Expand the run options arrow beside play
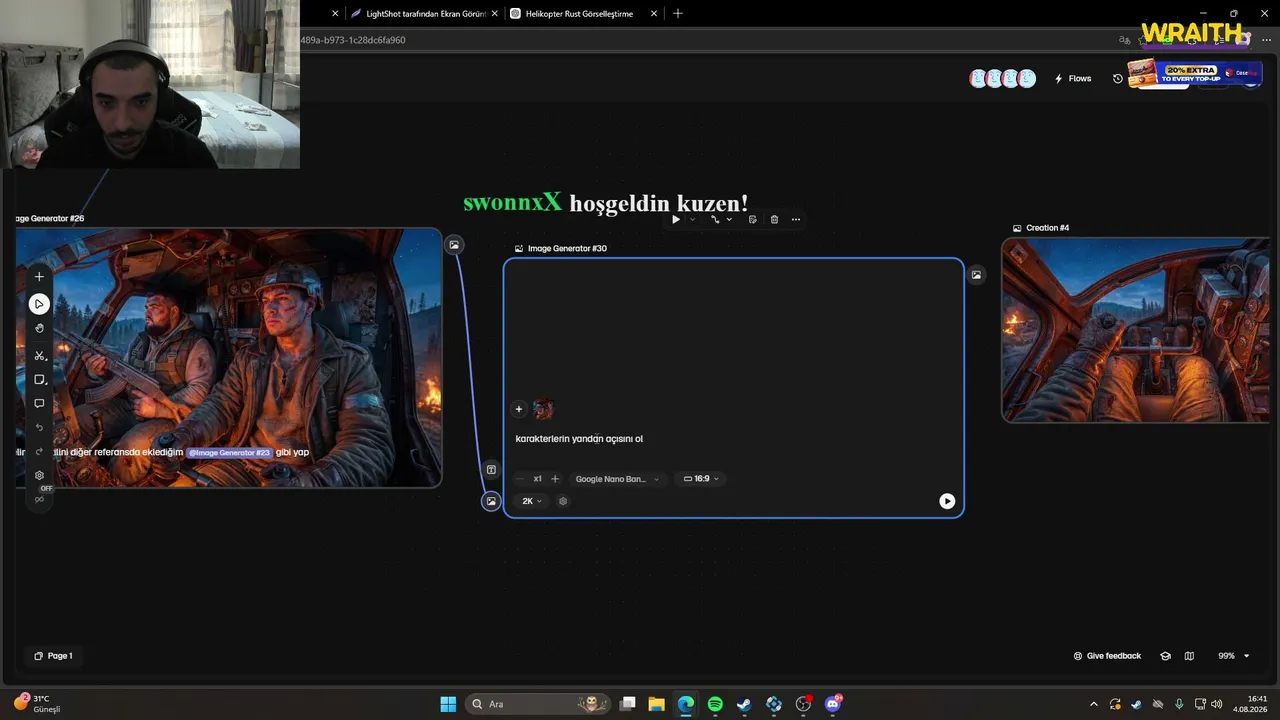Viewport: 1280px width, 720px height. [x=692, y=220]
